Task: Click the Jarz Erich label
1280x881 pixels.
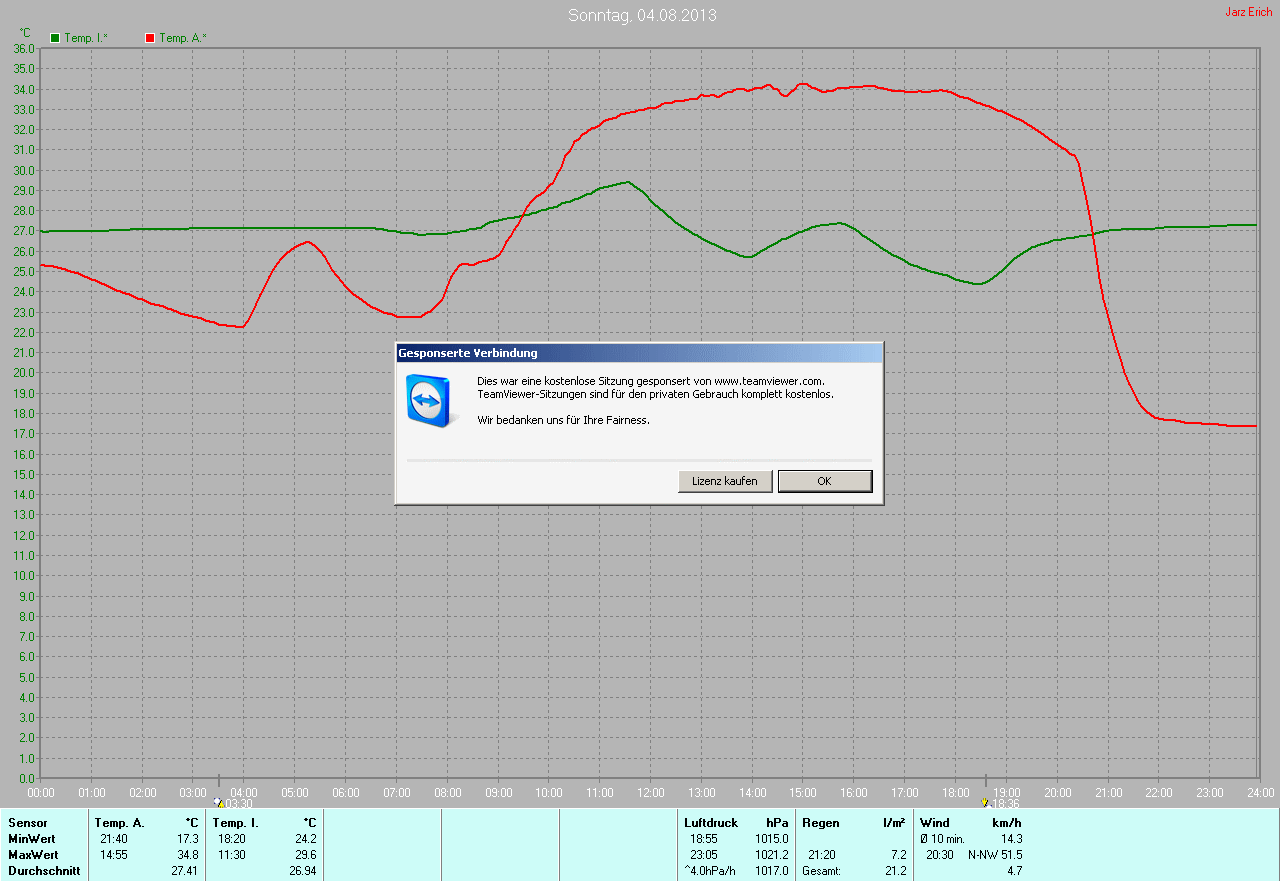Action: [1248, 12]
